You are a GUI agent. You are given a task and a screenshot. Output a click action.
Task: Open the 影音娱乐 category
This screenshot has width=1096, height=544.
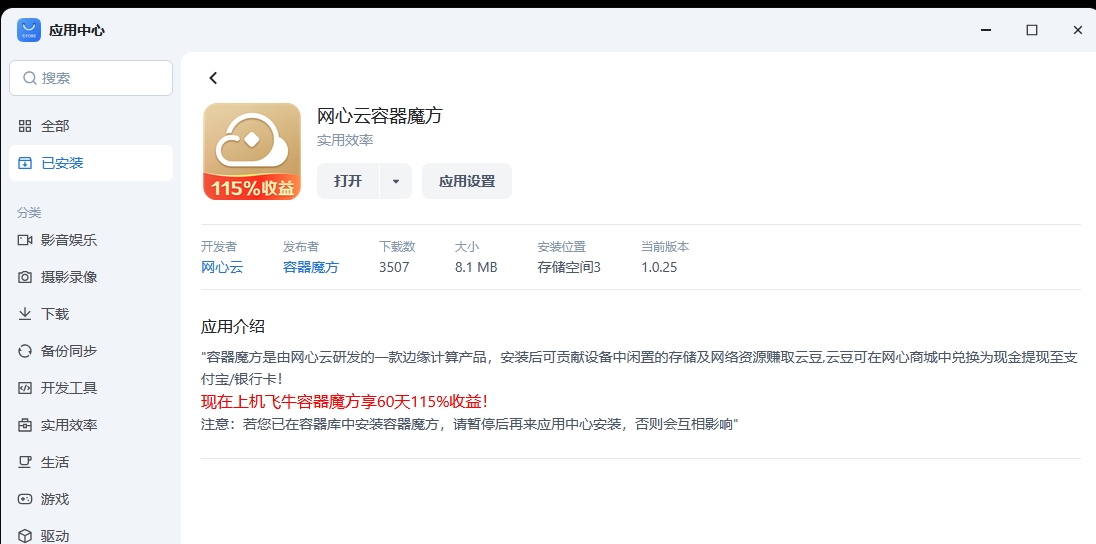91,240
